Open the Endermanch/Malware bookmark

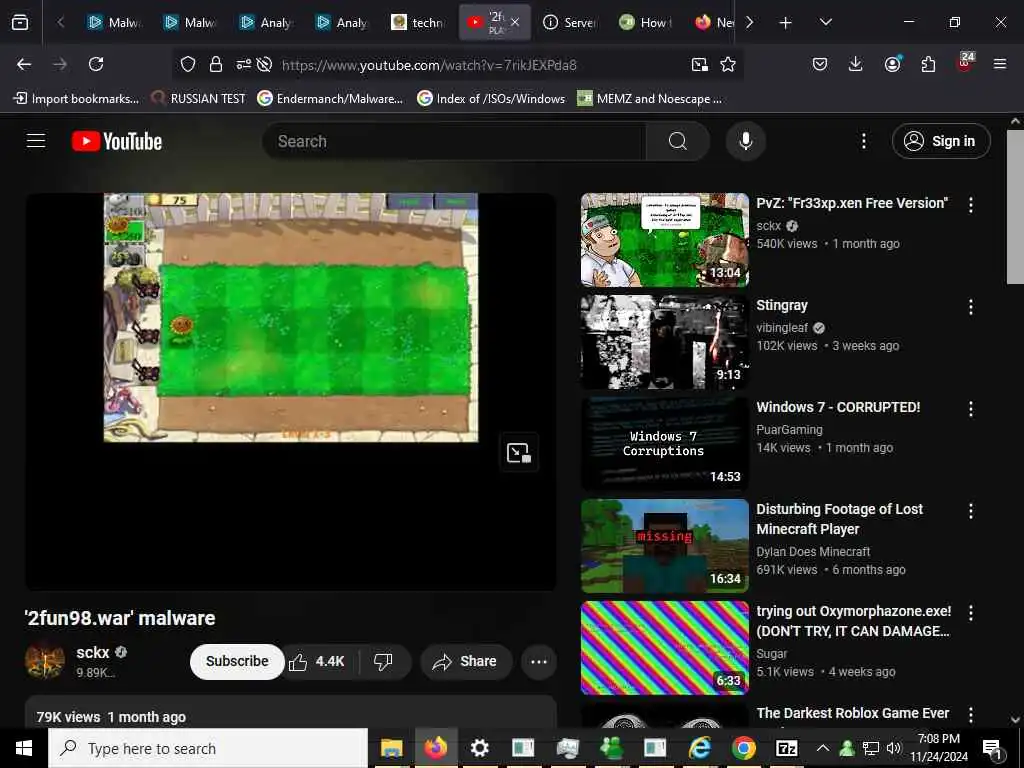330,99
